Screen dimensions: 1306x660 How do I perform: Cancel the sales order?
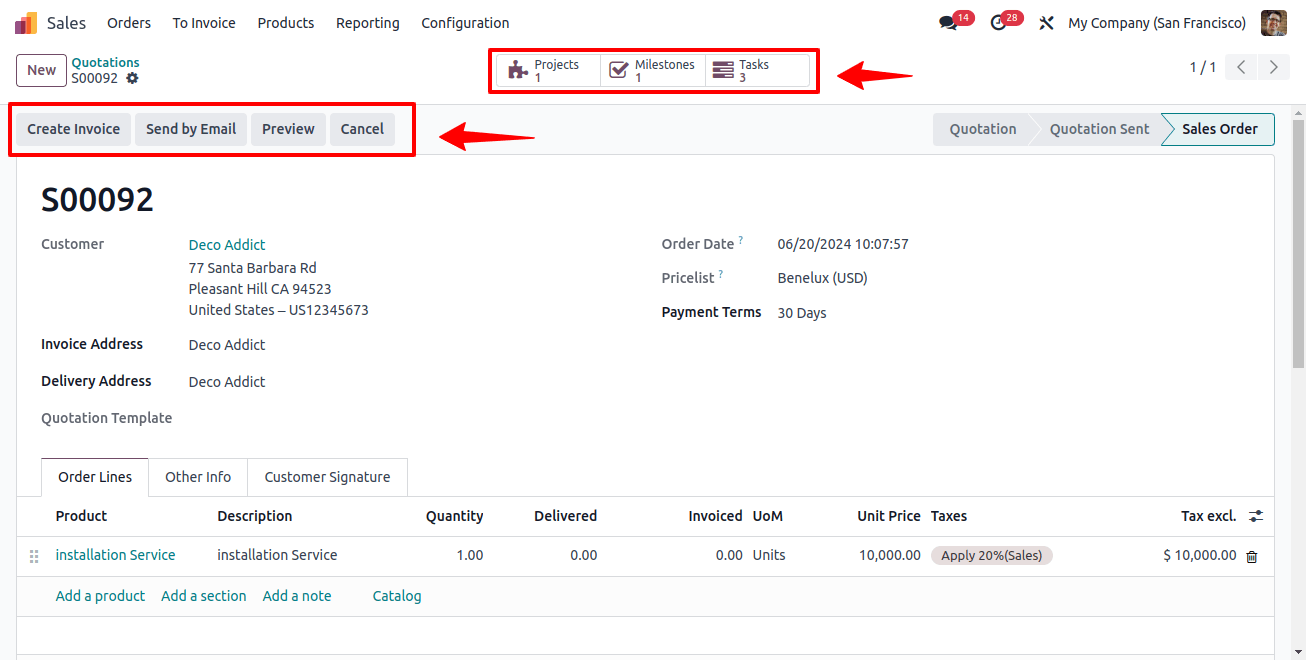[362, 129]
